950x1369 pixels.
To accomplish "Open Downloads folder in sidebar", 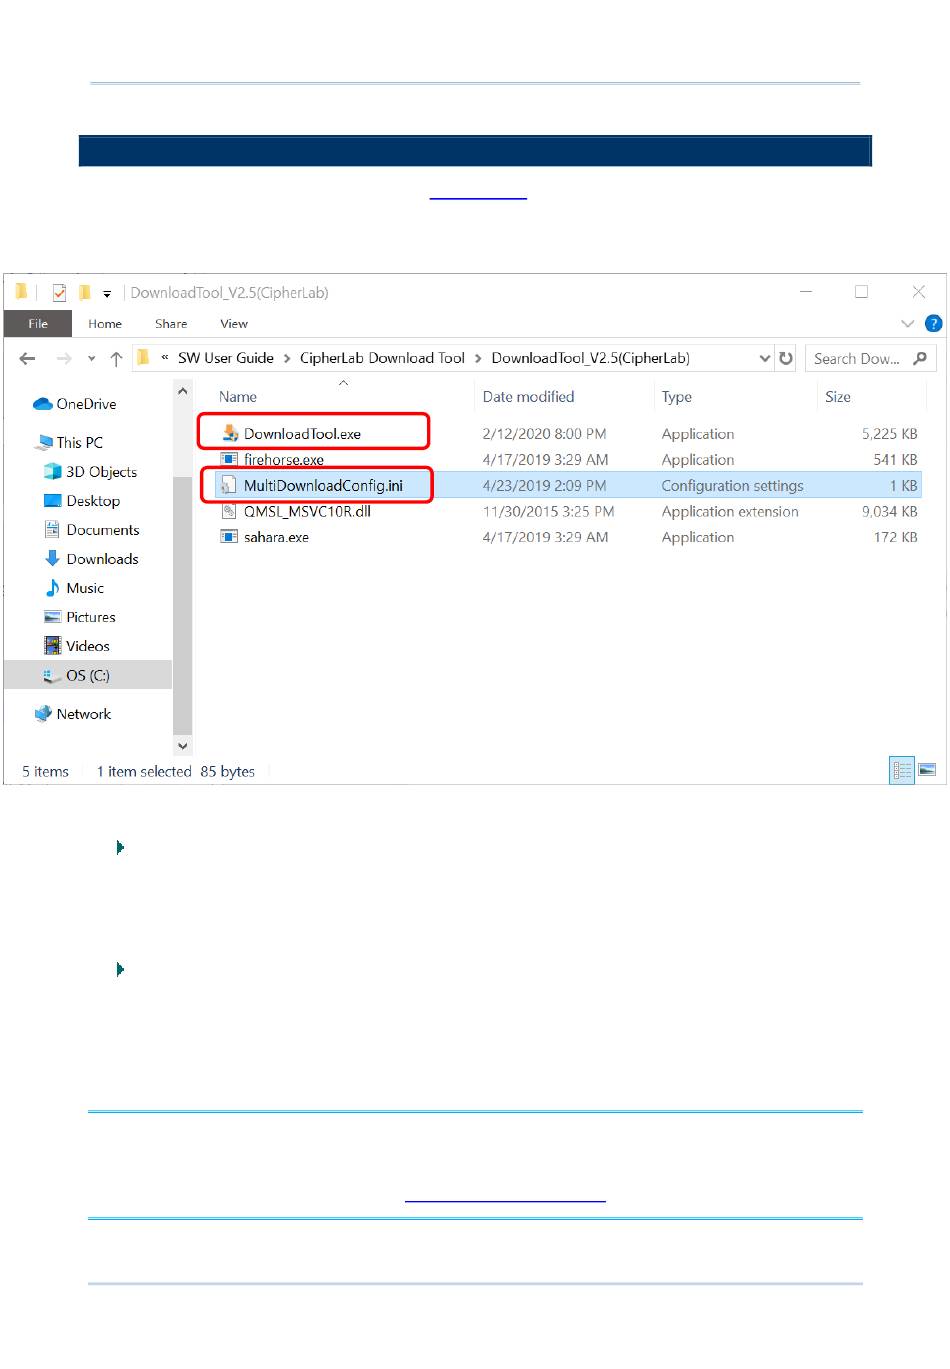I will click(91, 559).
